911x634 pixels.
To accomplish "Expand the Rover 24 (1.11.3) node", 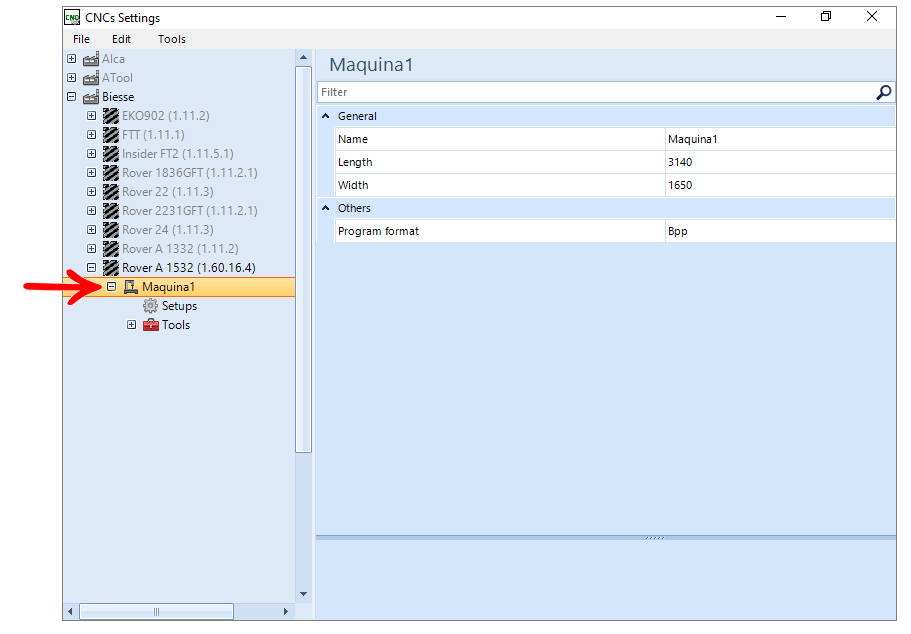I will click(x=91, y=230).
